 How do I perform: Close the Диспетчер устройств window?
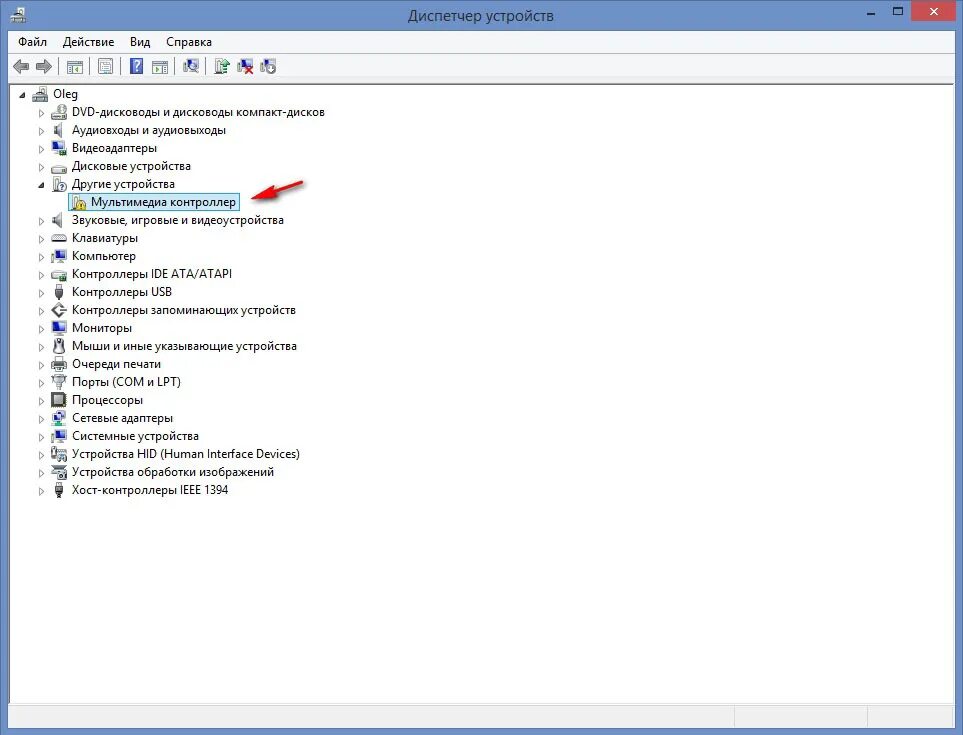[x=934, y=12]
